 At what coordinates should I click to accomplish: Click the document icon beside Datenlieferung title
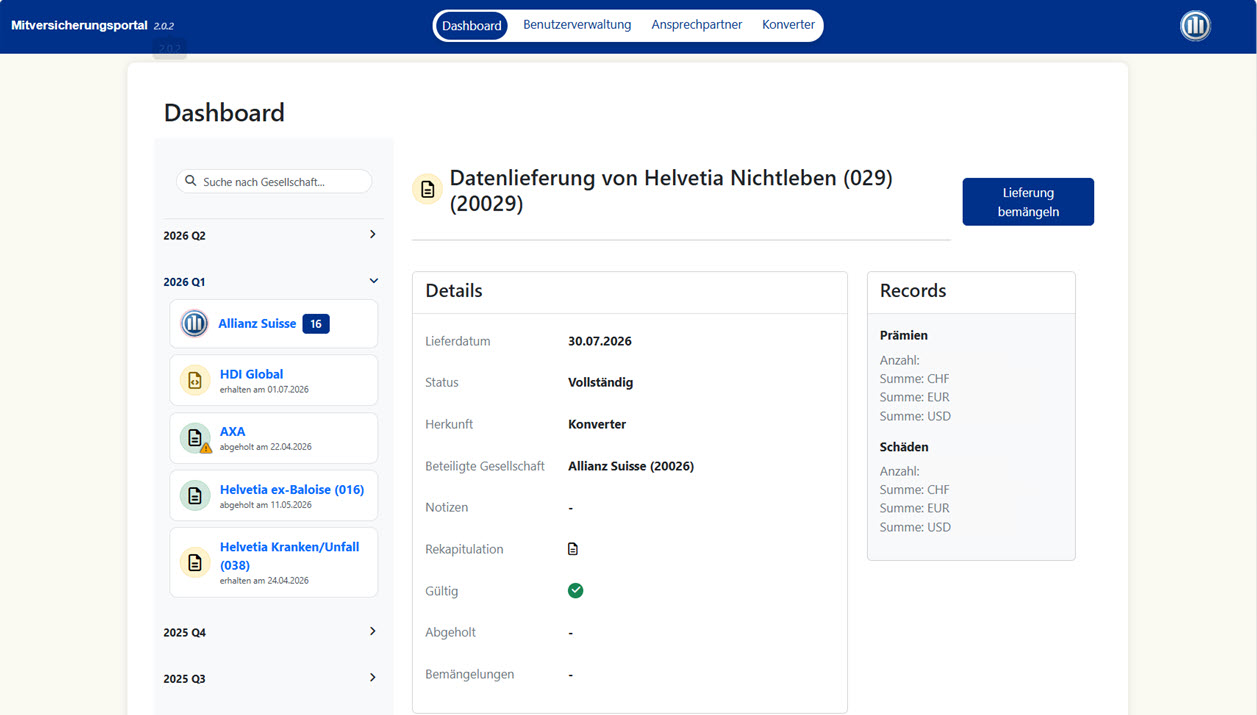pos(428,189)
